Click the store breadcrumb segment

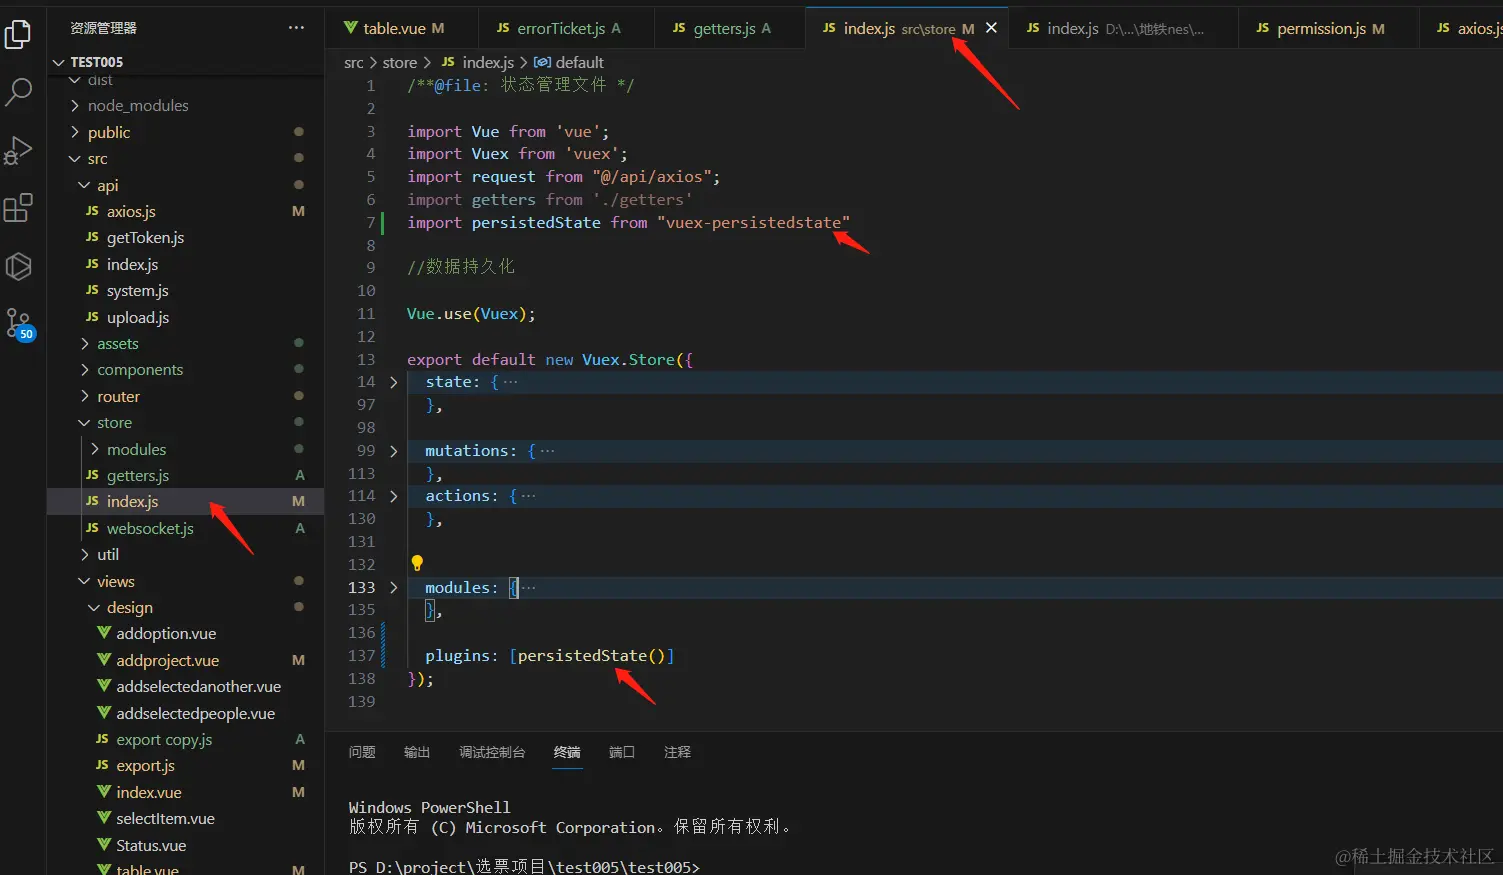pos(400,62)
